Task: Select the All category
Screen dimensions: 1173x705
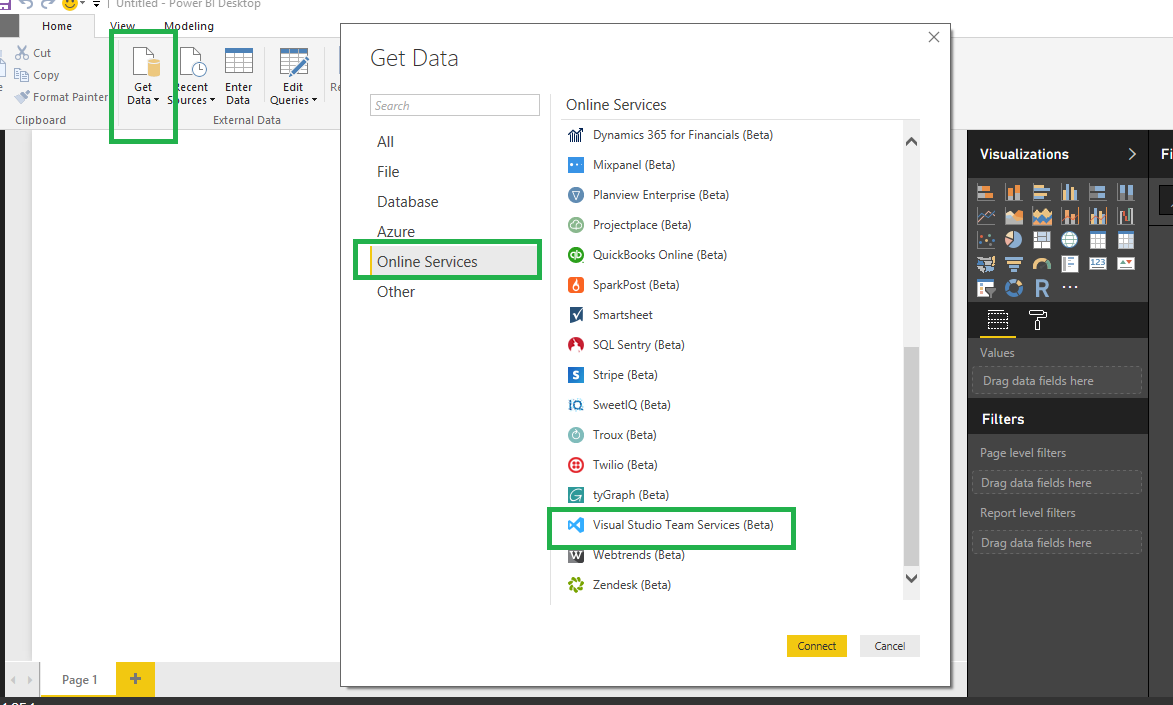Action: [x=385, y=142]
